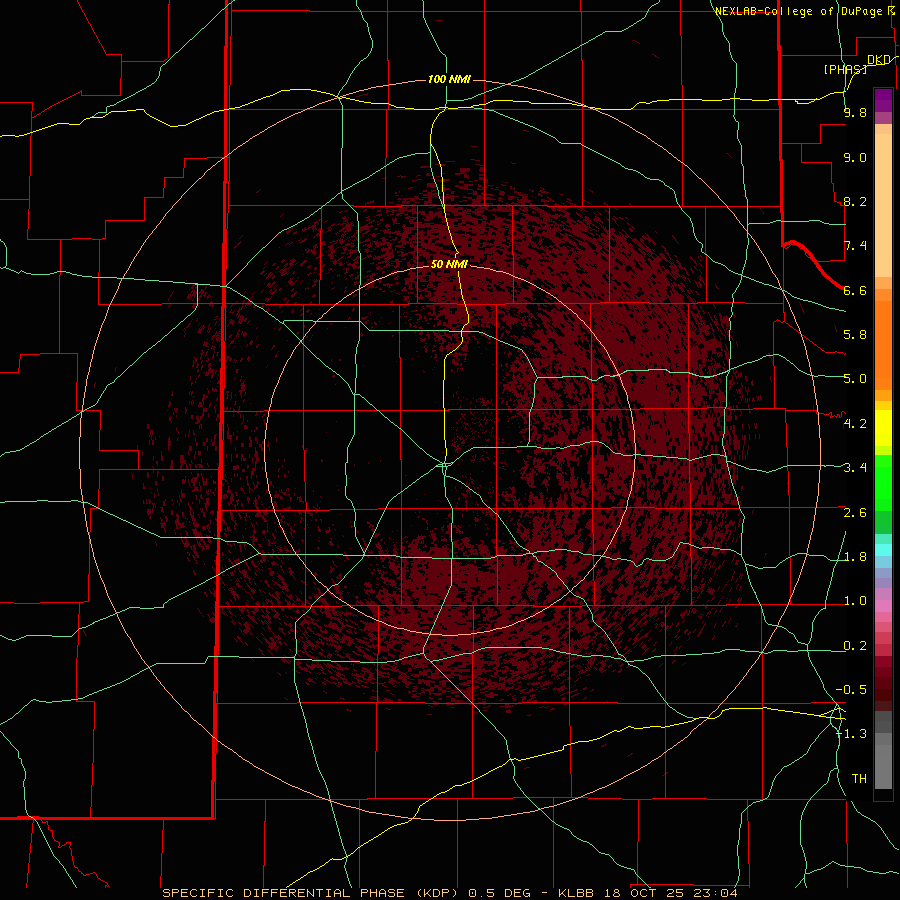Click the [PHAS] units label

coord(845,69)
